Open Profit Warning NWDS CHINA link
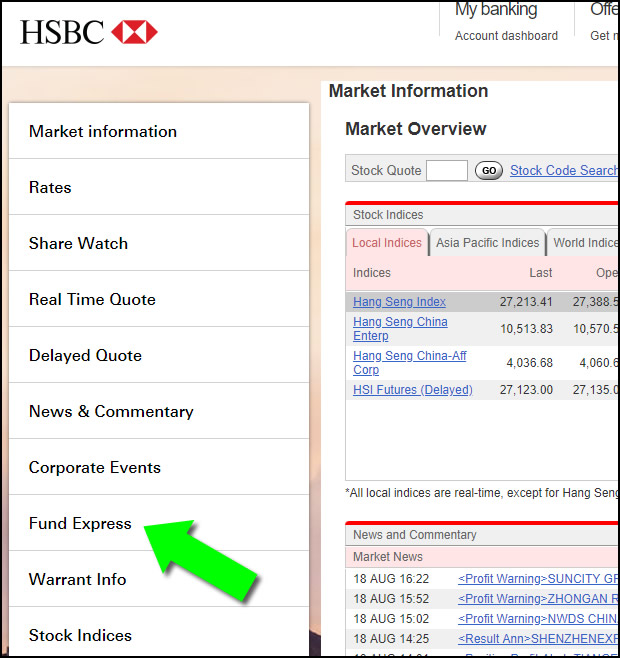 pos(537,619)
